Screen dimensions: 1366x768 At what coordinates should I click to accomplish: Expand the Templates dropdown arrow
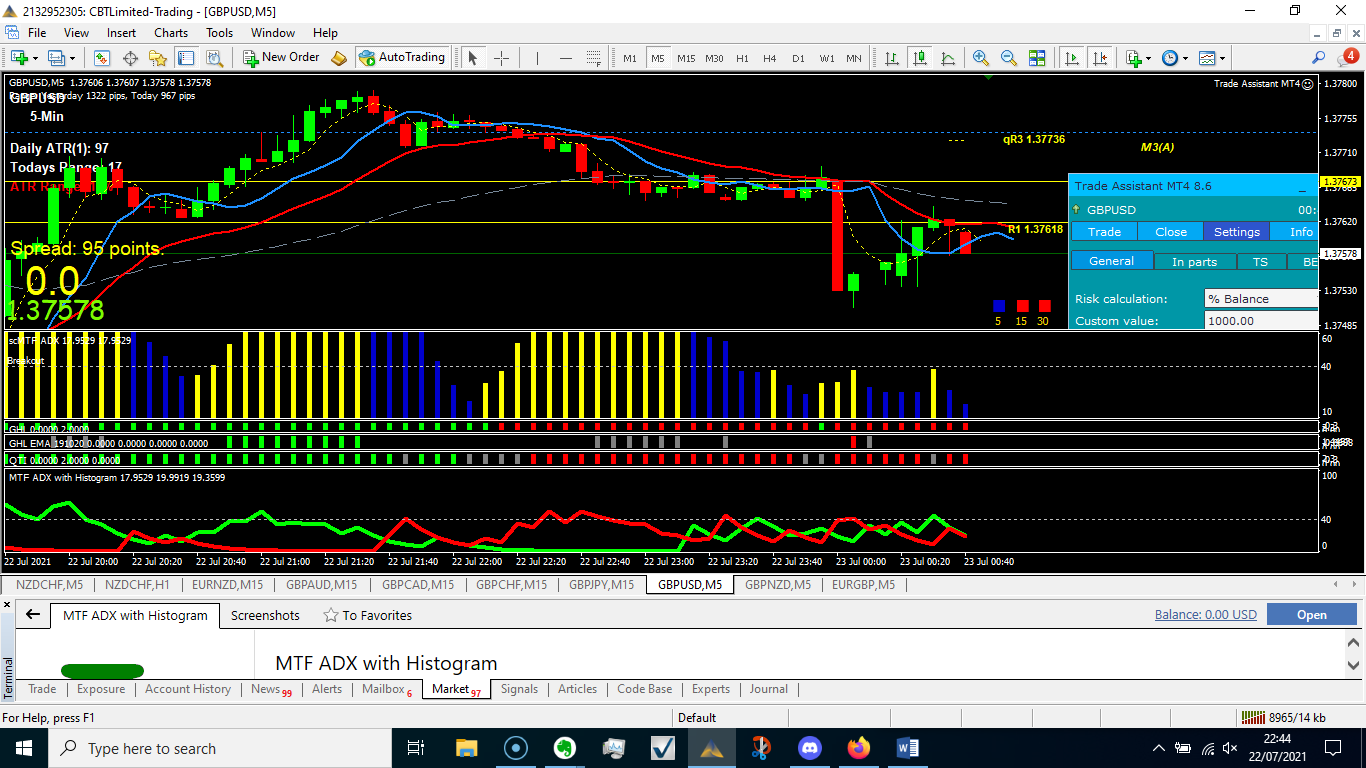pos(1222,58)
